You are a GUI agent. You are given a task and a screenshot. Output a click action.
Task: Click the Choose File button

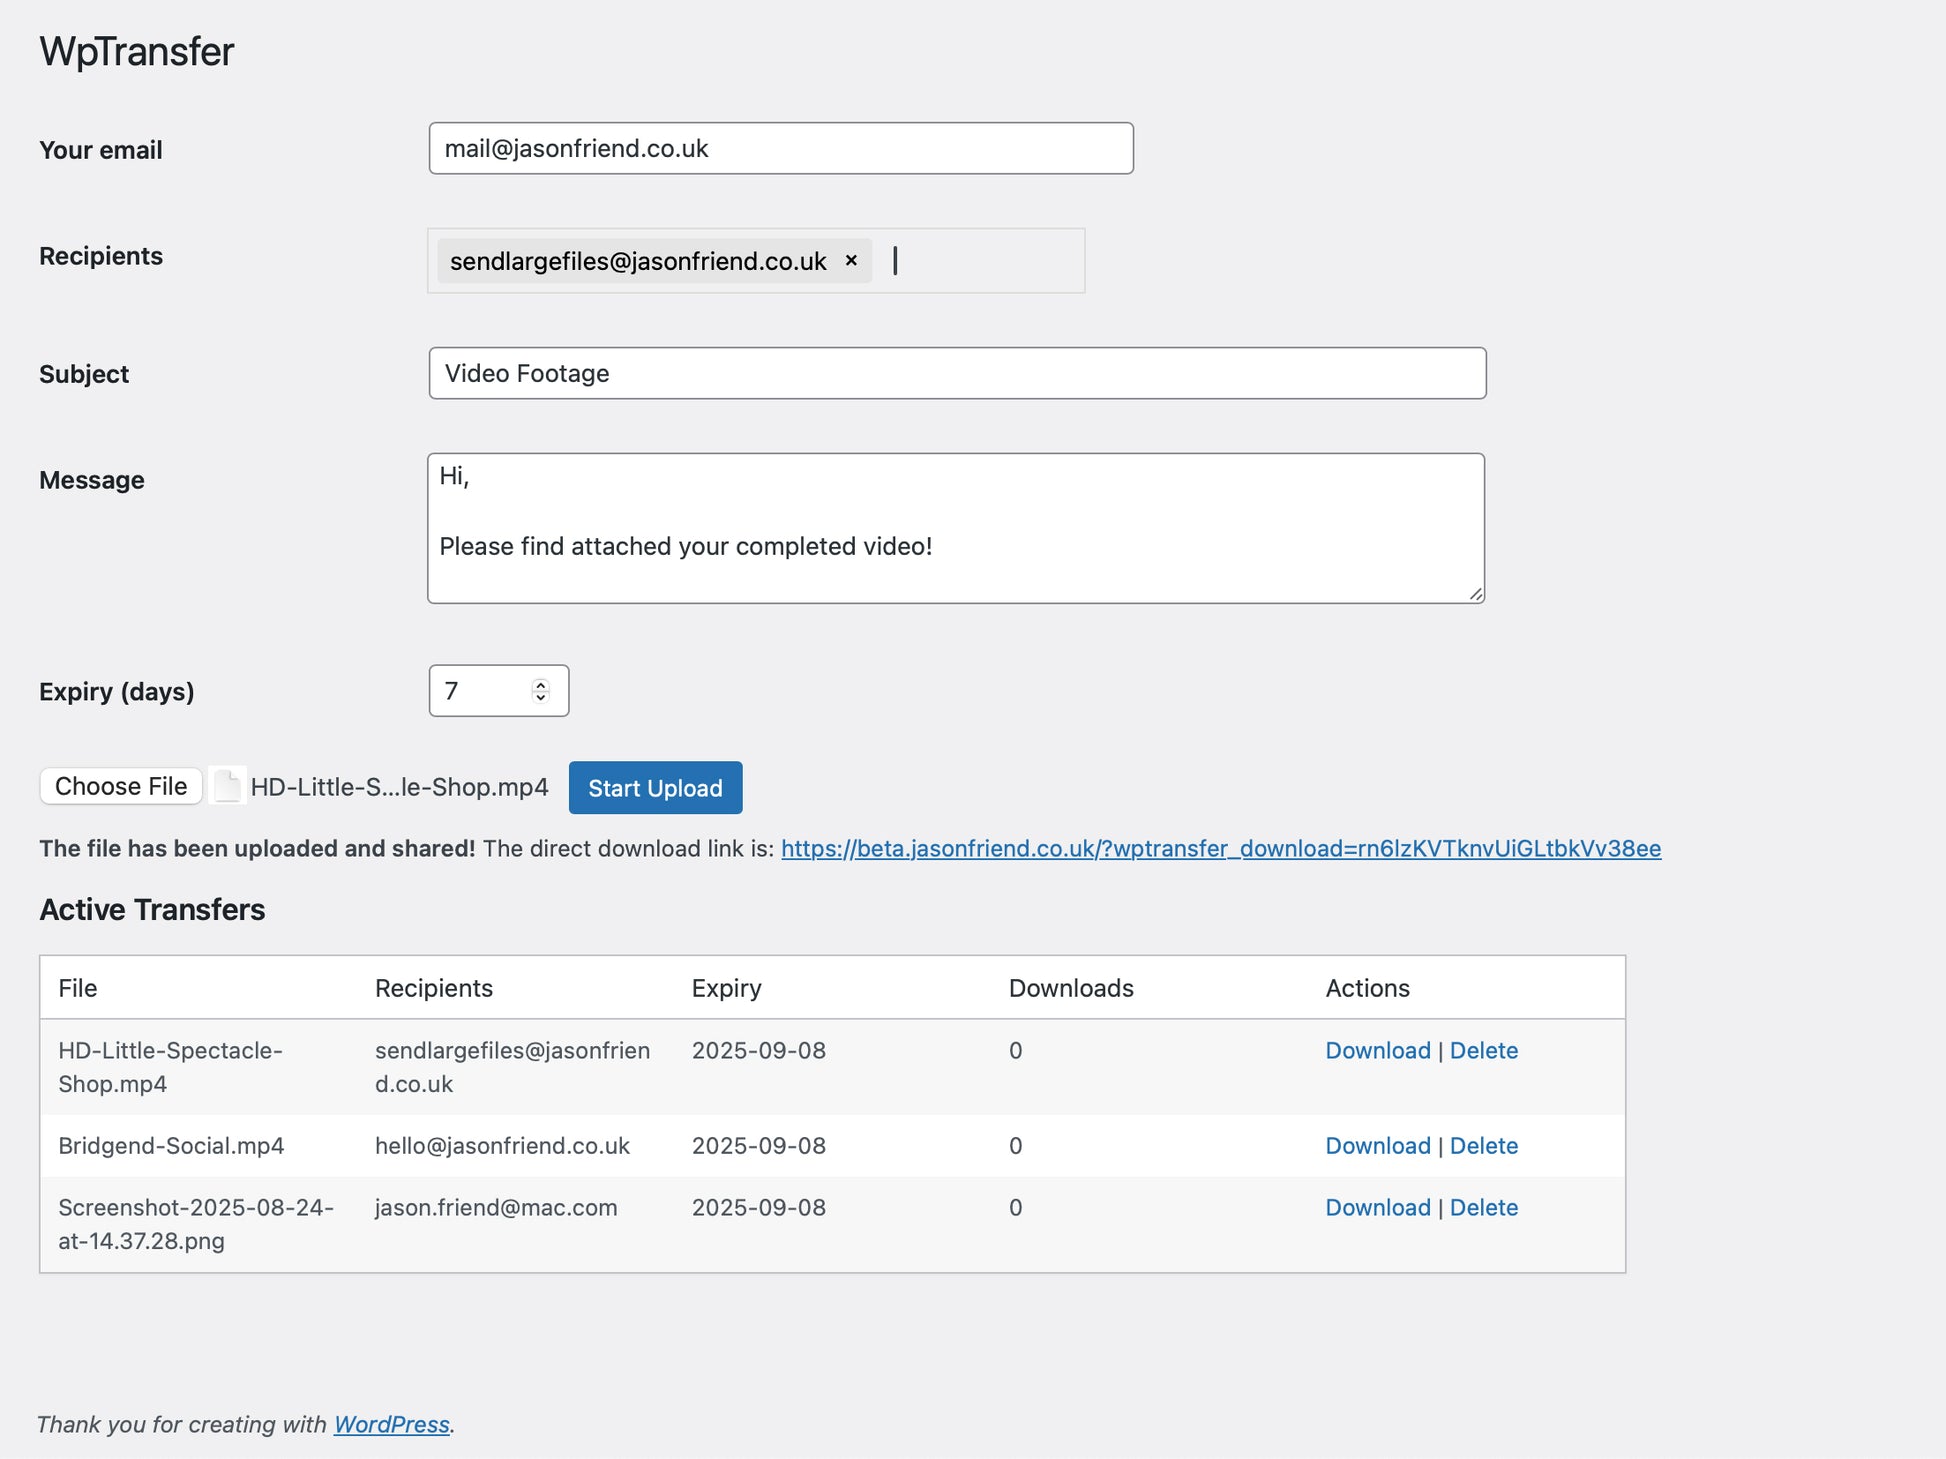(x=121, y=786)
